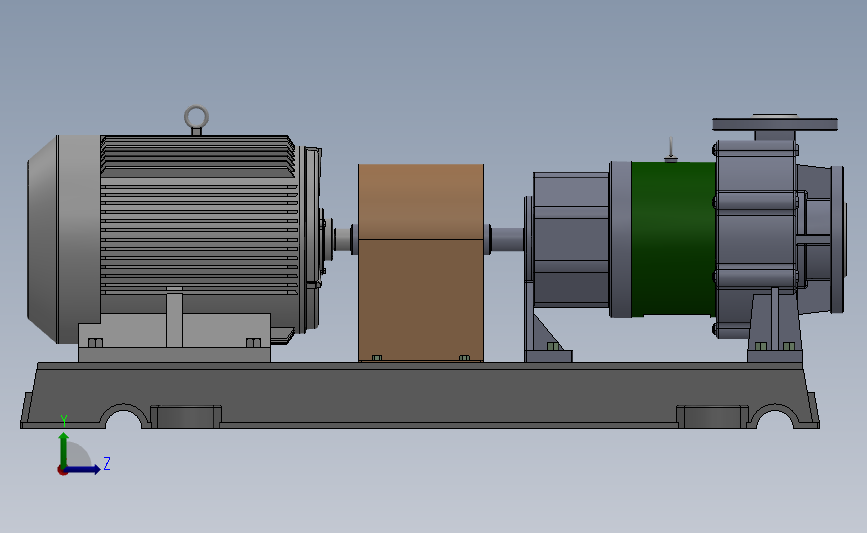Click the shaft between guard and pump
The image size is (867, 533).
506,239
